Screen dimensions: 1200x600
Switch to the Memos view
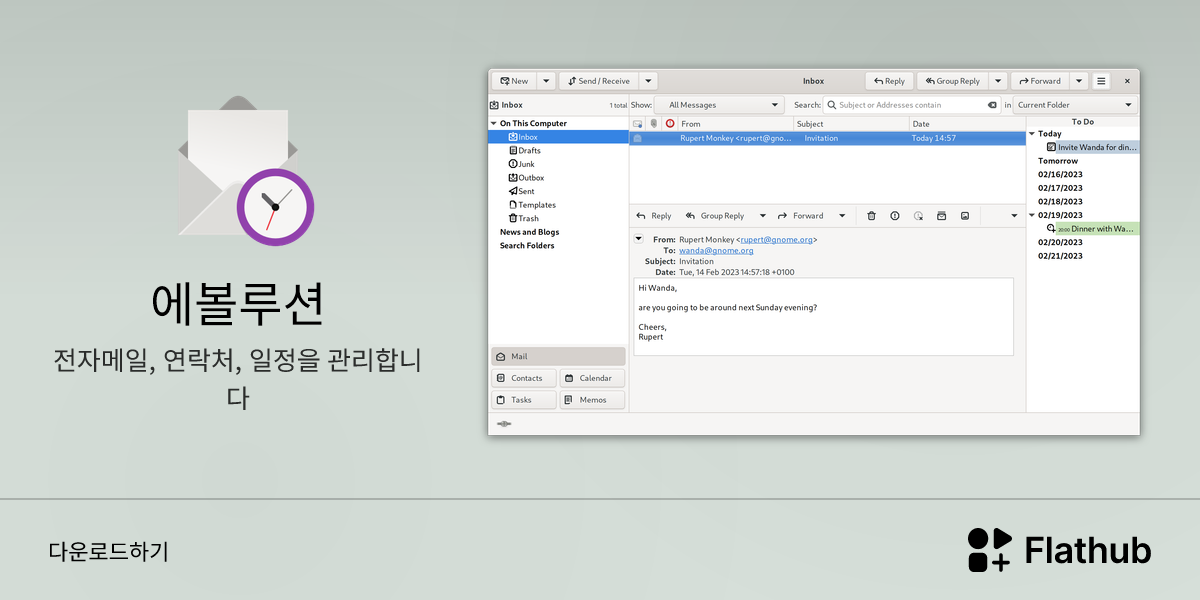(x=592, y=400)
